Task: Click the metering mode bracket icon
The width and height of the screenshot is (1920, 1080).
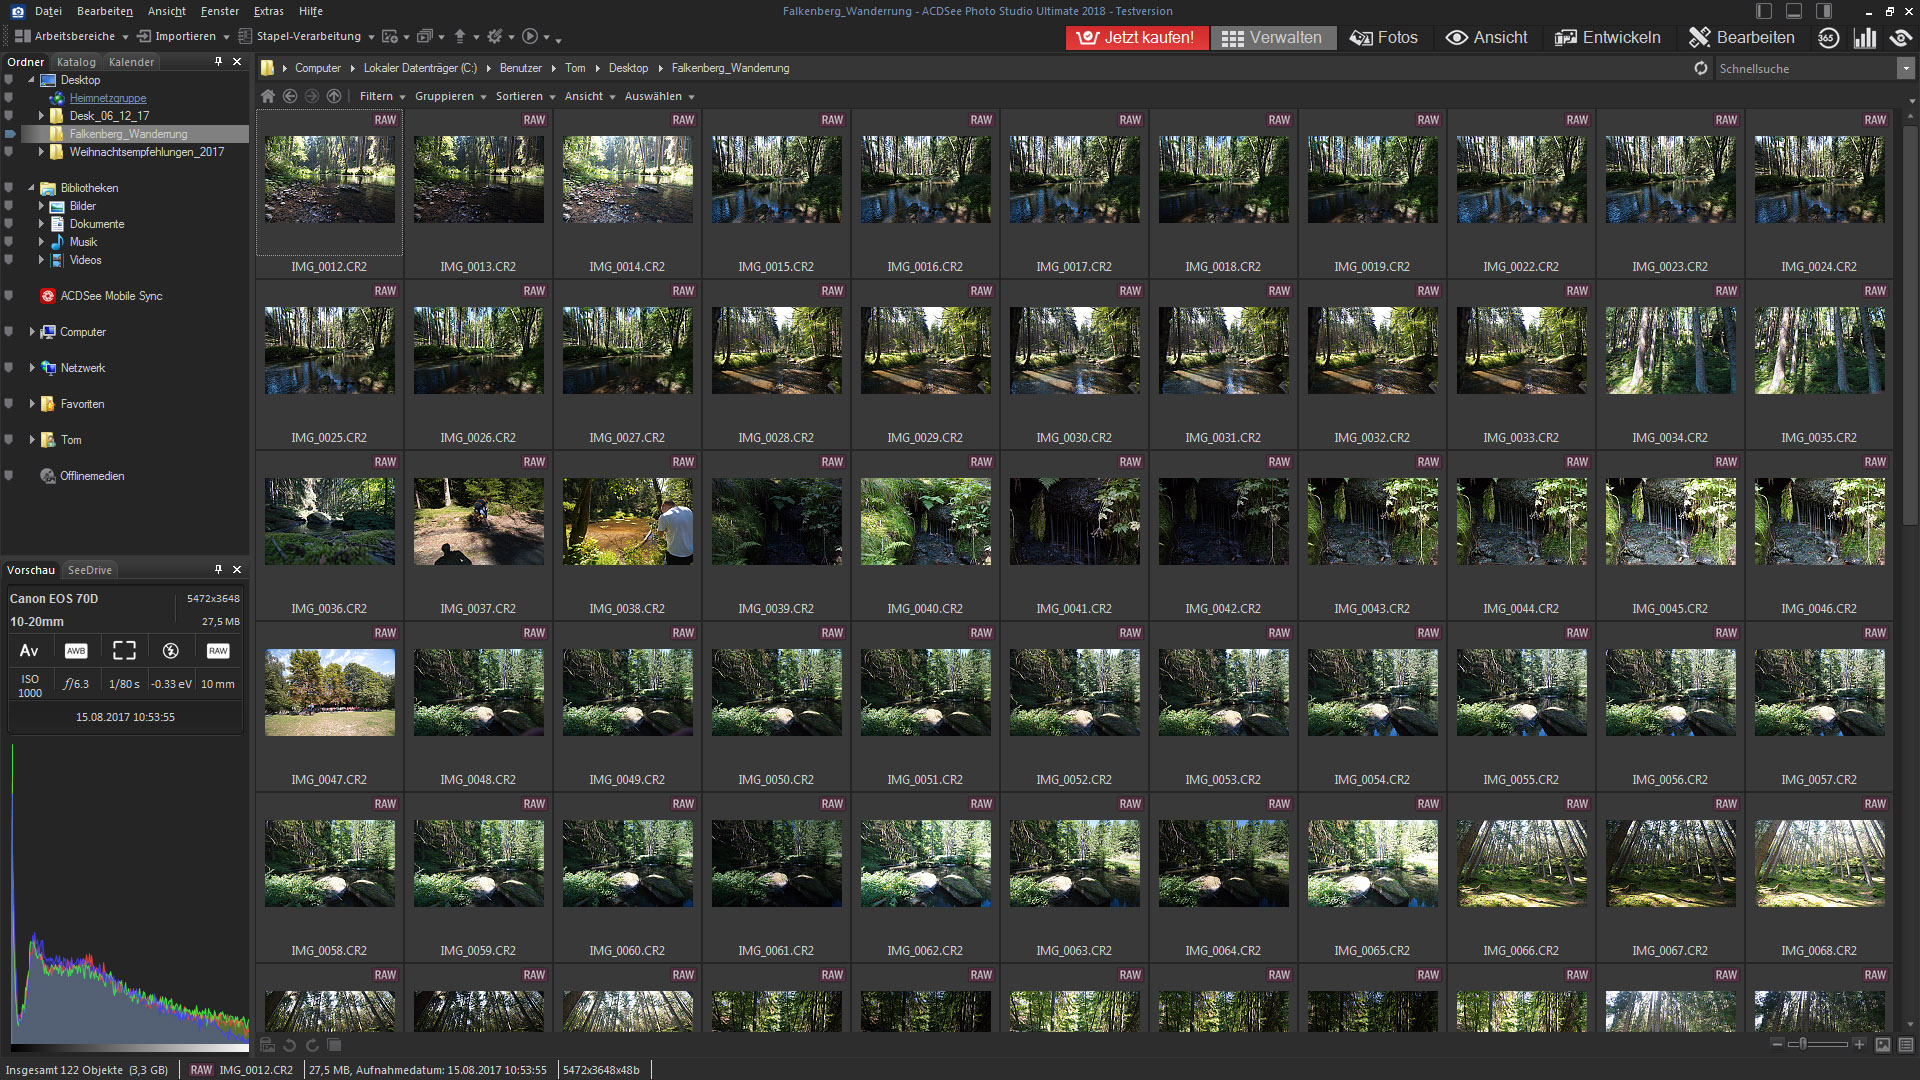Action: tap(124, 651)
